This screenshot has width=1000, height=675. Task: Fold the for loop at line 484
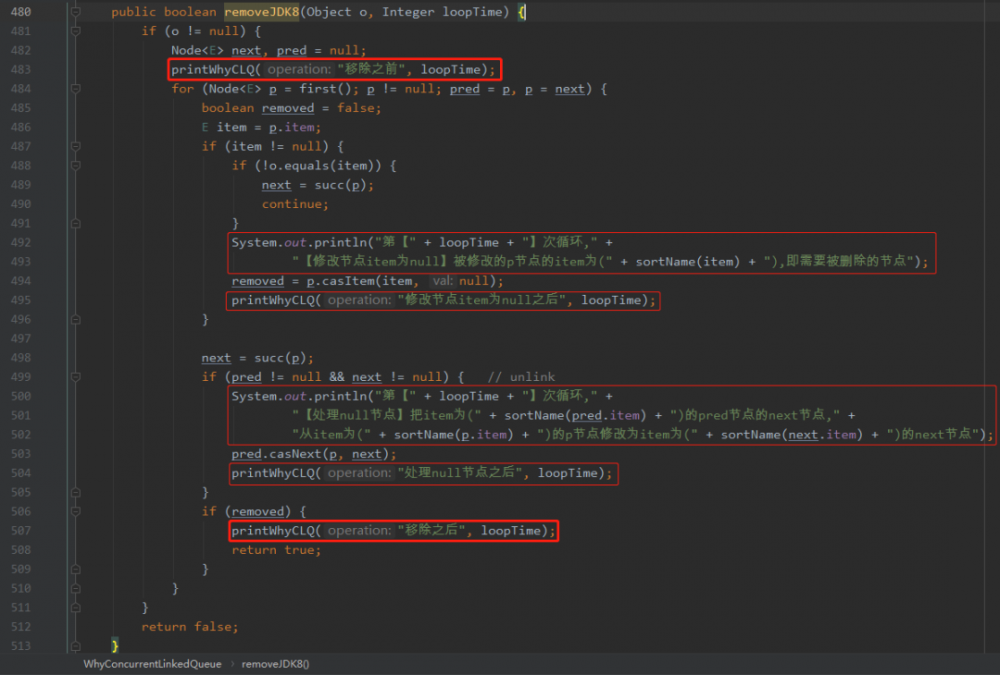(x=75, y=89)
